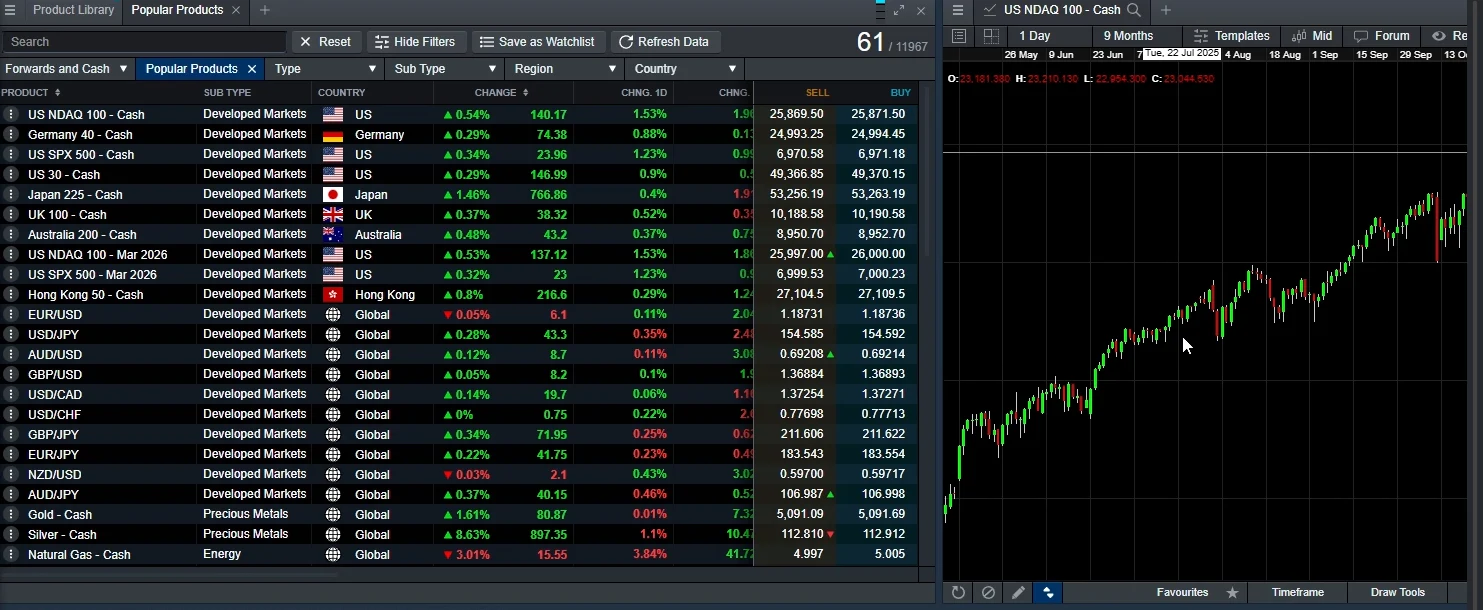Open the 9 Months range dropdown
Screen dimensions: 1483x610
[1136, 36]
